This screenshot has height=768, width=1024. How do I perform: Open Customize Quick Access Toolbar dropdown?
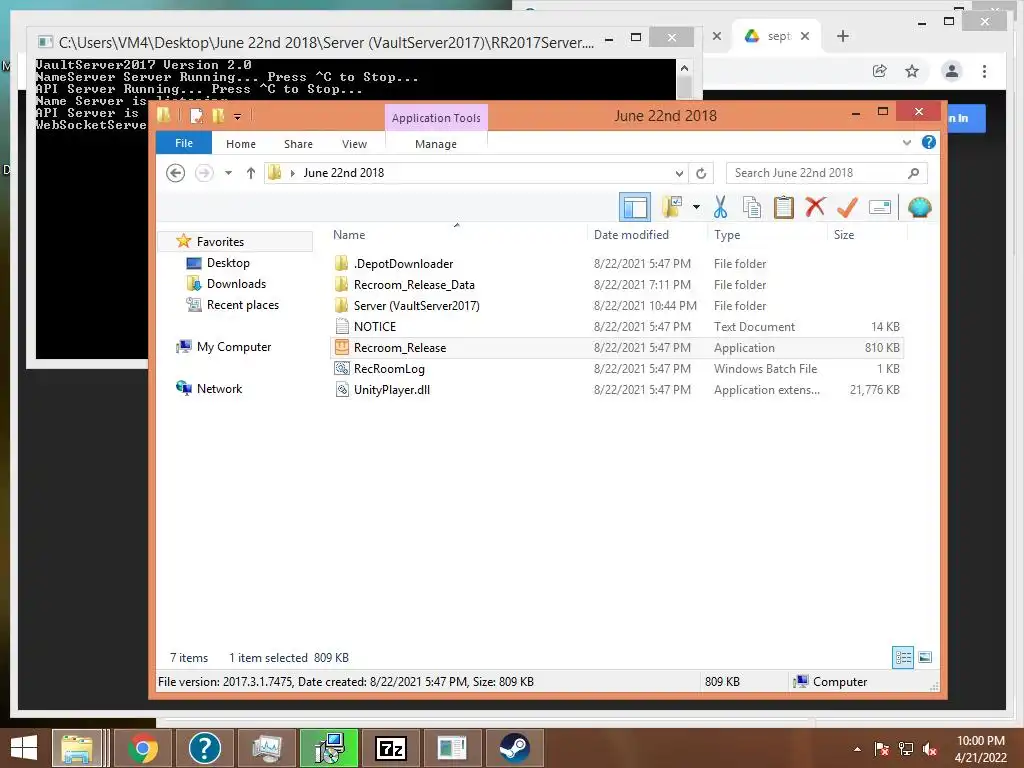click(x=237, y=117)
